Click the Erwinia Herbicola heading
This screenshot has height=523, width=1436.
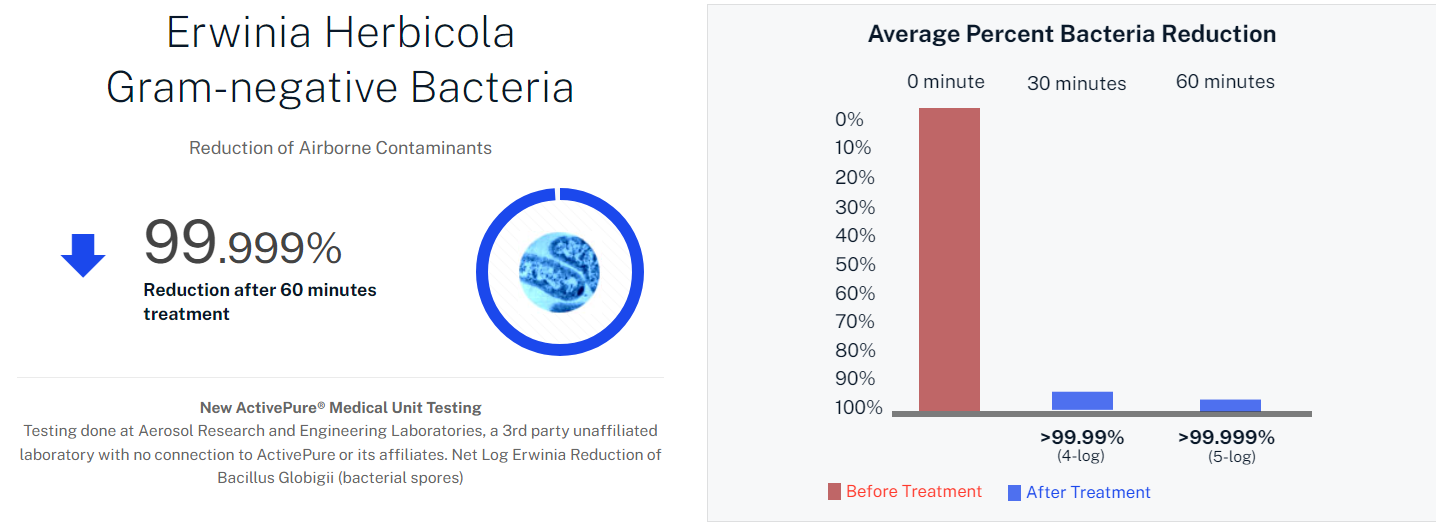pyautogui.click(x=340, y=33)
